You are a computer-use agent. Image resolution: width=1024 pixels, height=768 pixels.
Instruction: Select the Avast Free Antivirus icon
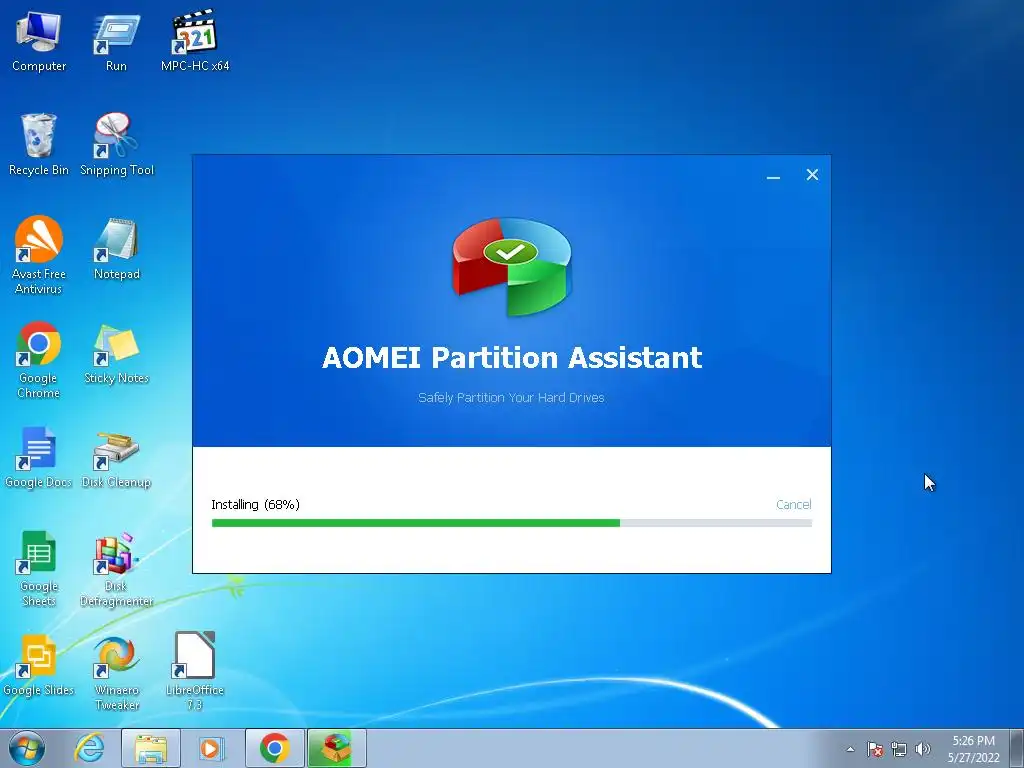tap(39, 255)
